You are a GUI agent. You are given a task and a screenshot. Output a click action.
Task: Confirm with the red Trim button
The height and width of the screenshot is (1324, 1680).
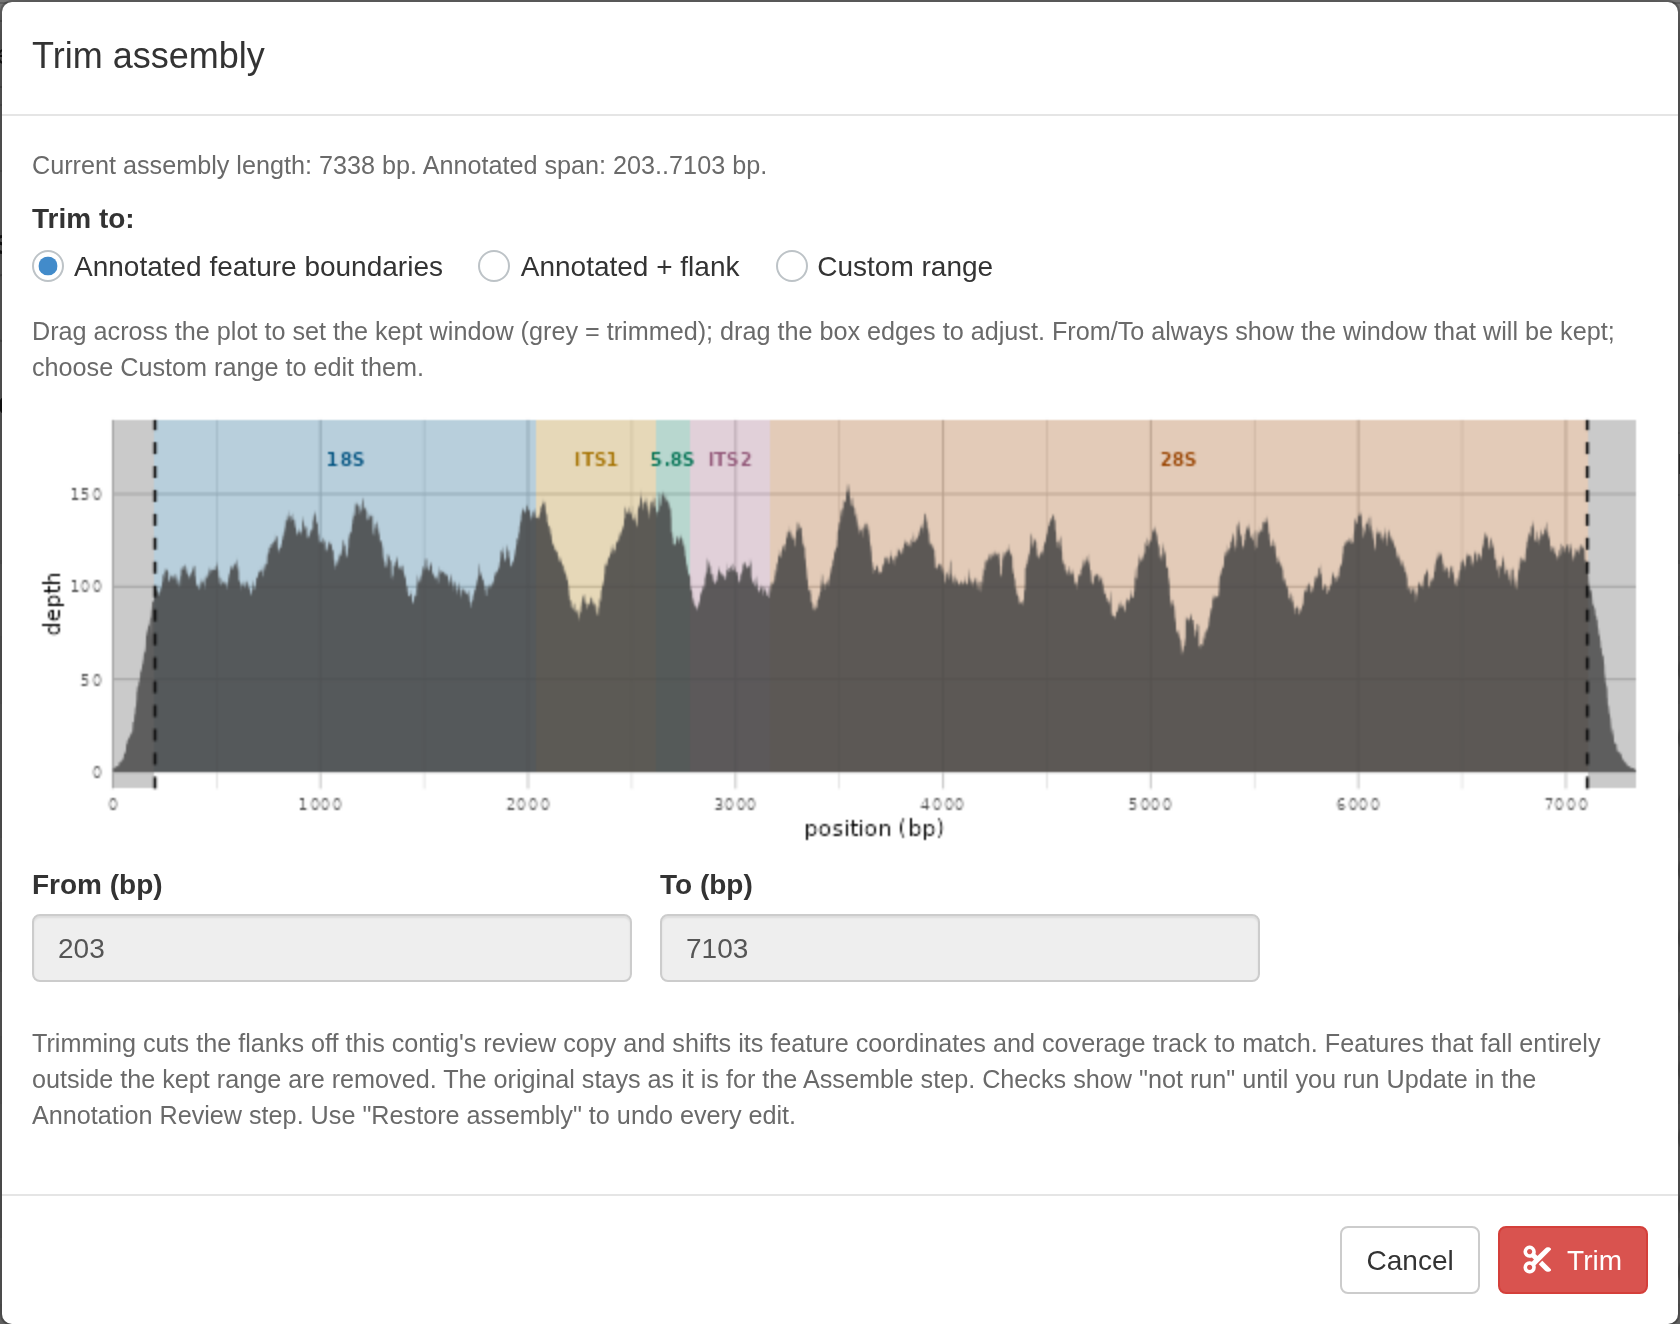pos(1573,1260)
